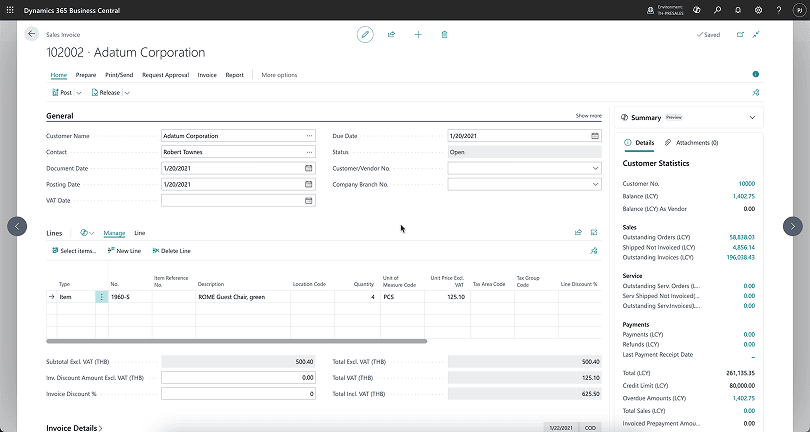Click Show more in General
Screen dimensions: 810x432
588,116
